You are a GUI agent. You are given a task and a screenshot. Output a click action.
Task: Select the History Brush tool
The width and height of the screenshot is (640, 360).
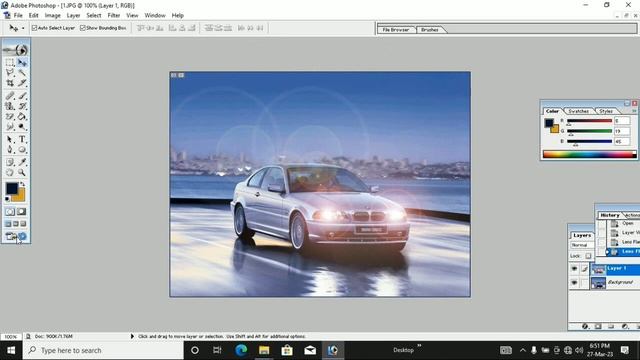click(22, 106)
